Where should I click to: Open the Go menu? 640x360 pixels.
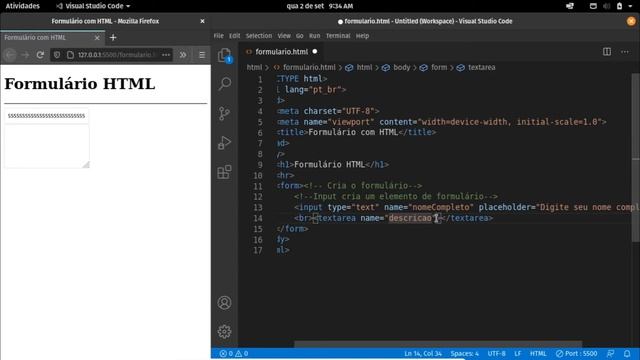[x=300, y=36]
